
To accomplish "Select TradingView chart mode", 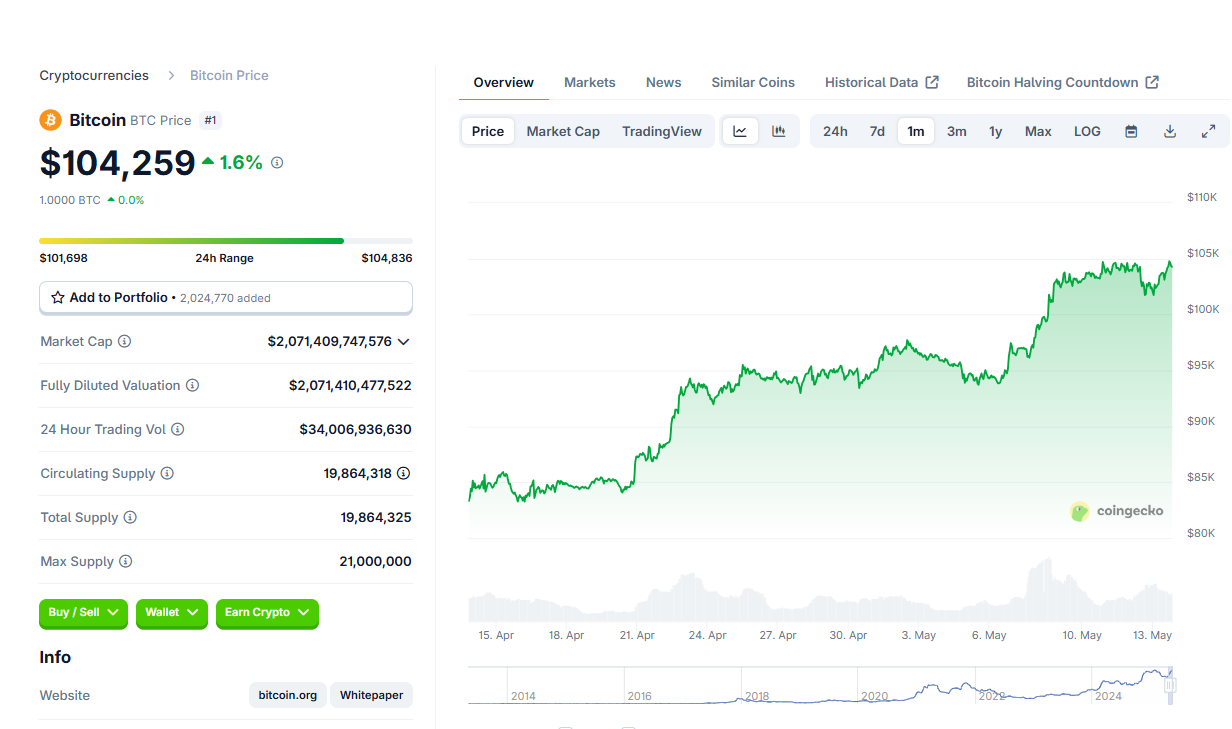I will coord(662,131).
